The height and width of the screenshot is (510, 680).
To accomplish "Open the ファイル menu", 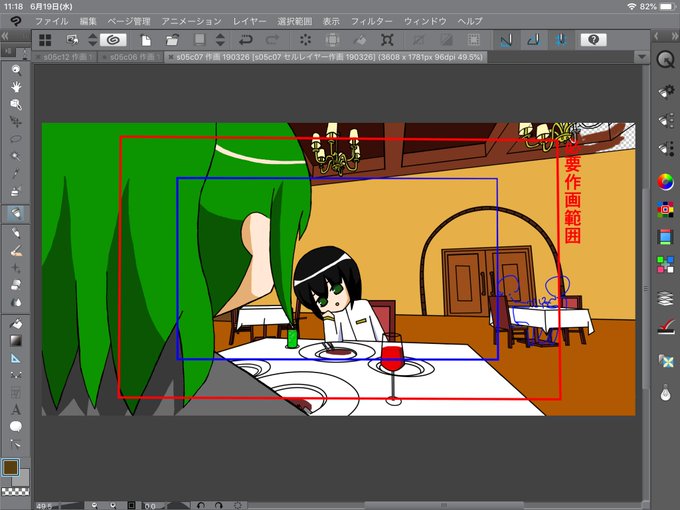I will click(52, 21).
